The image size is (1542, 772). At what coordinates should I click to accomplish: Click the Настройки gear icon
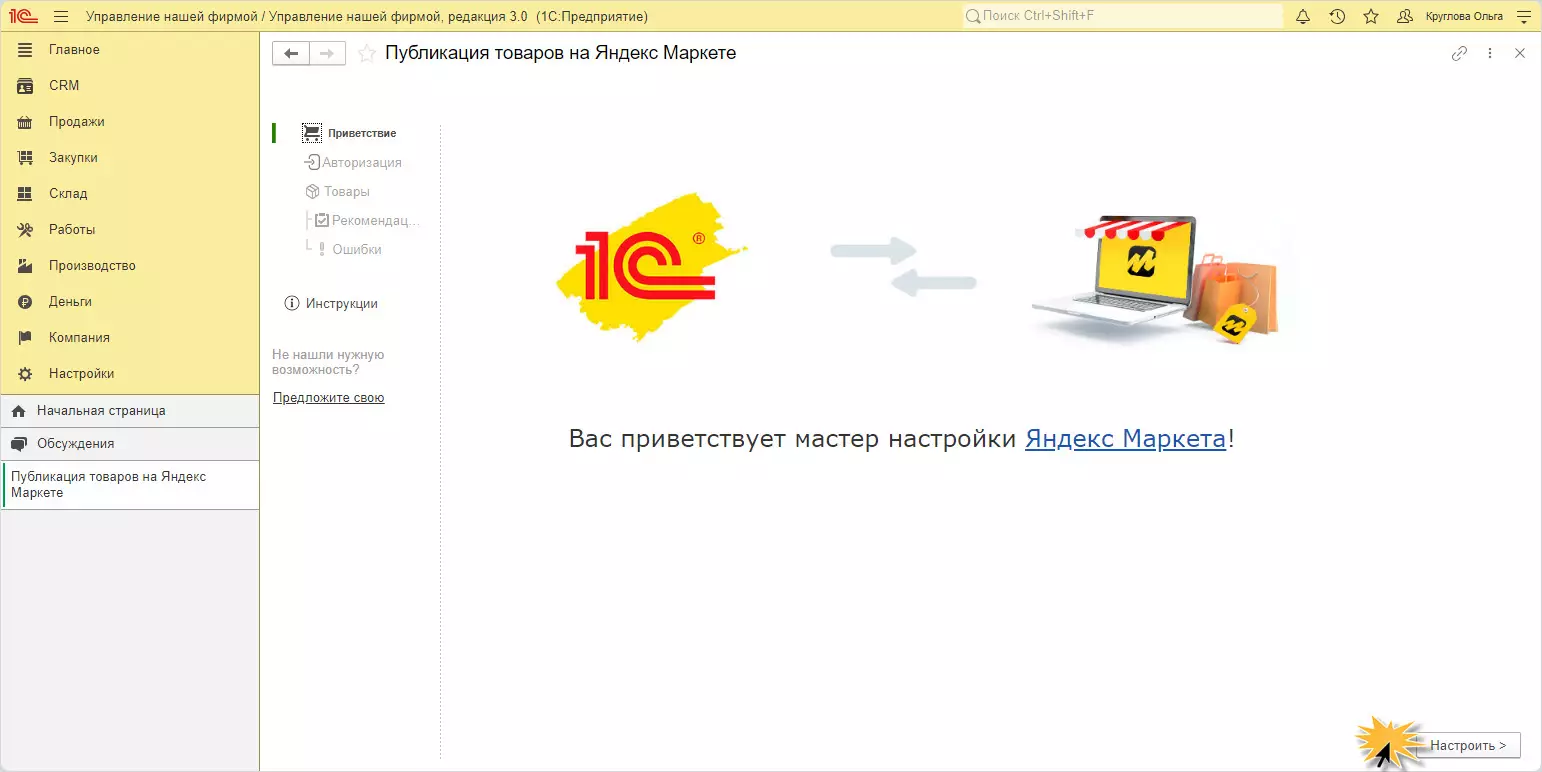(26, 374)
